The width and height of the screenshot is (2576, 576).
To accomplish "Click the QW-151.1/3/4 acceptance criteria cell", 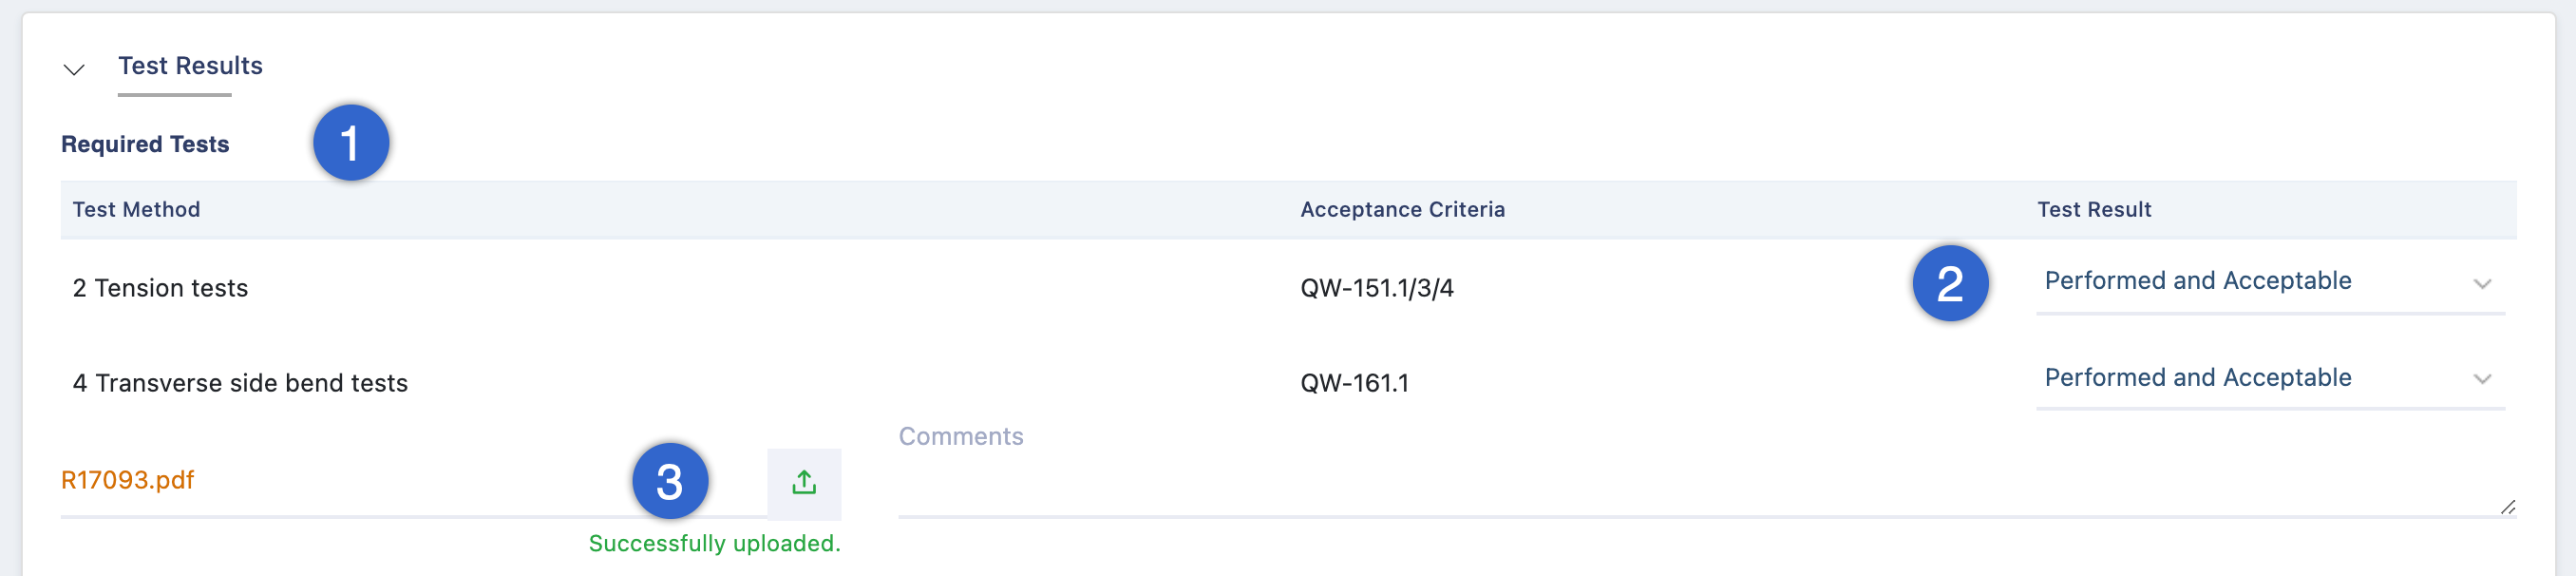I will [x=1376, y=289].
